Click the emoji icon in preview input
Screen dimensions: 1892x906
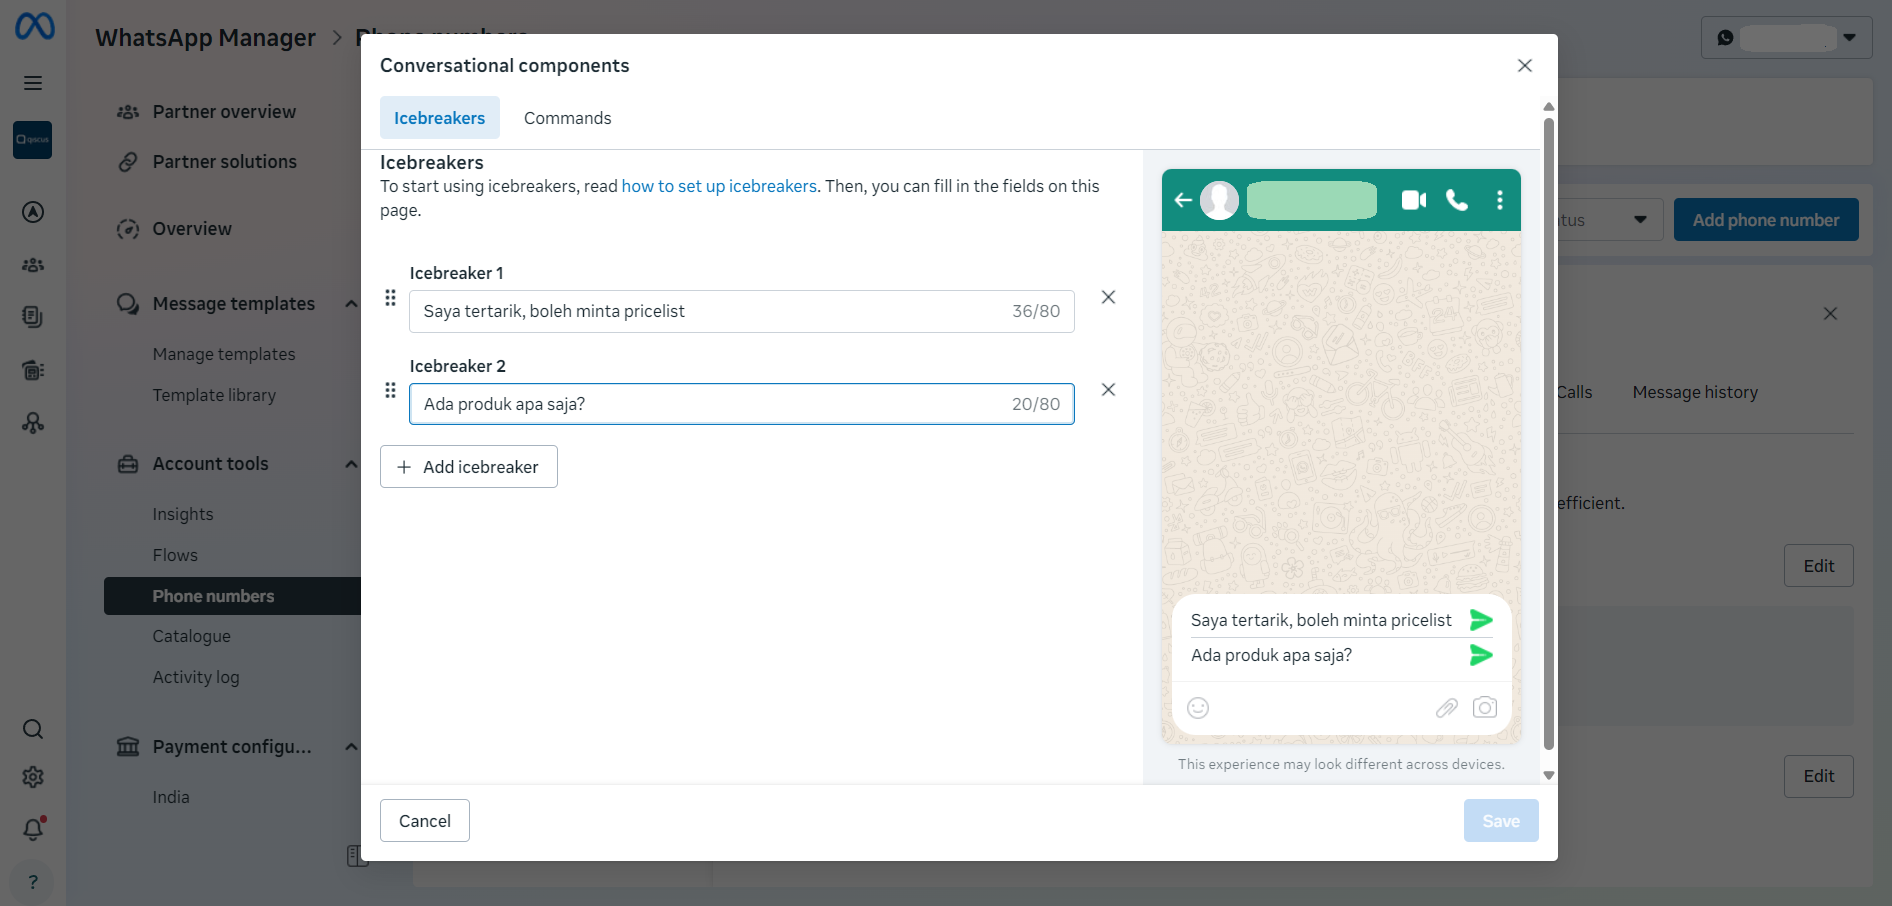1198,708
